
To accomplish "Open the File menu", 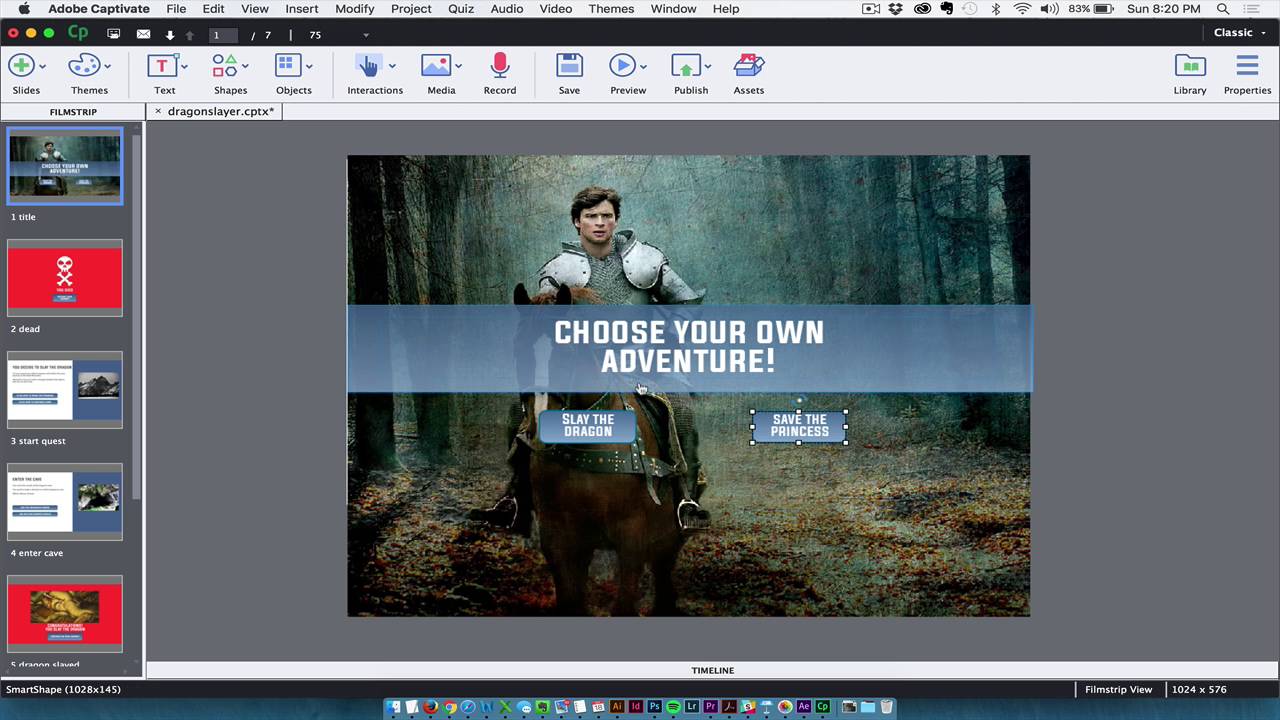I will pos(176,9).
